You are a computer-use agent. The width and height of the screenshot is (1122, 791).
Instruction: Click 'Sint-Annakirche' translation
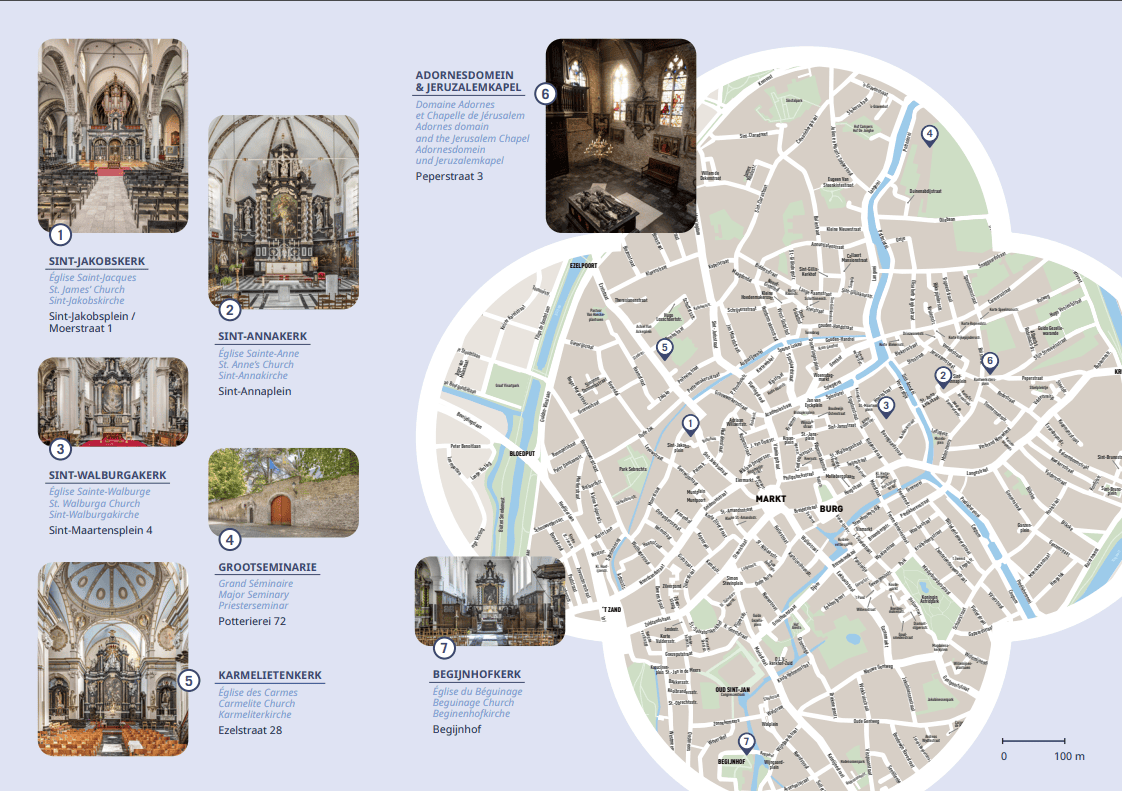coord(253,376)
